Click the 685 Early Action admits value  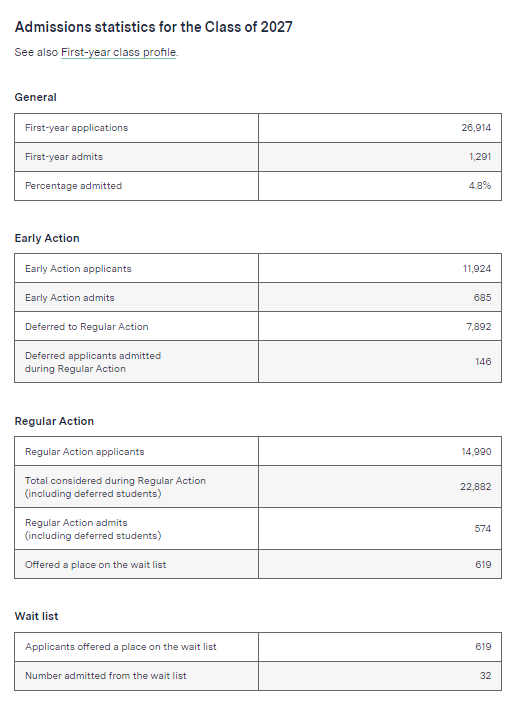pos(482,297)
